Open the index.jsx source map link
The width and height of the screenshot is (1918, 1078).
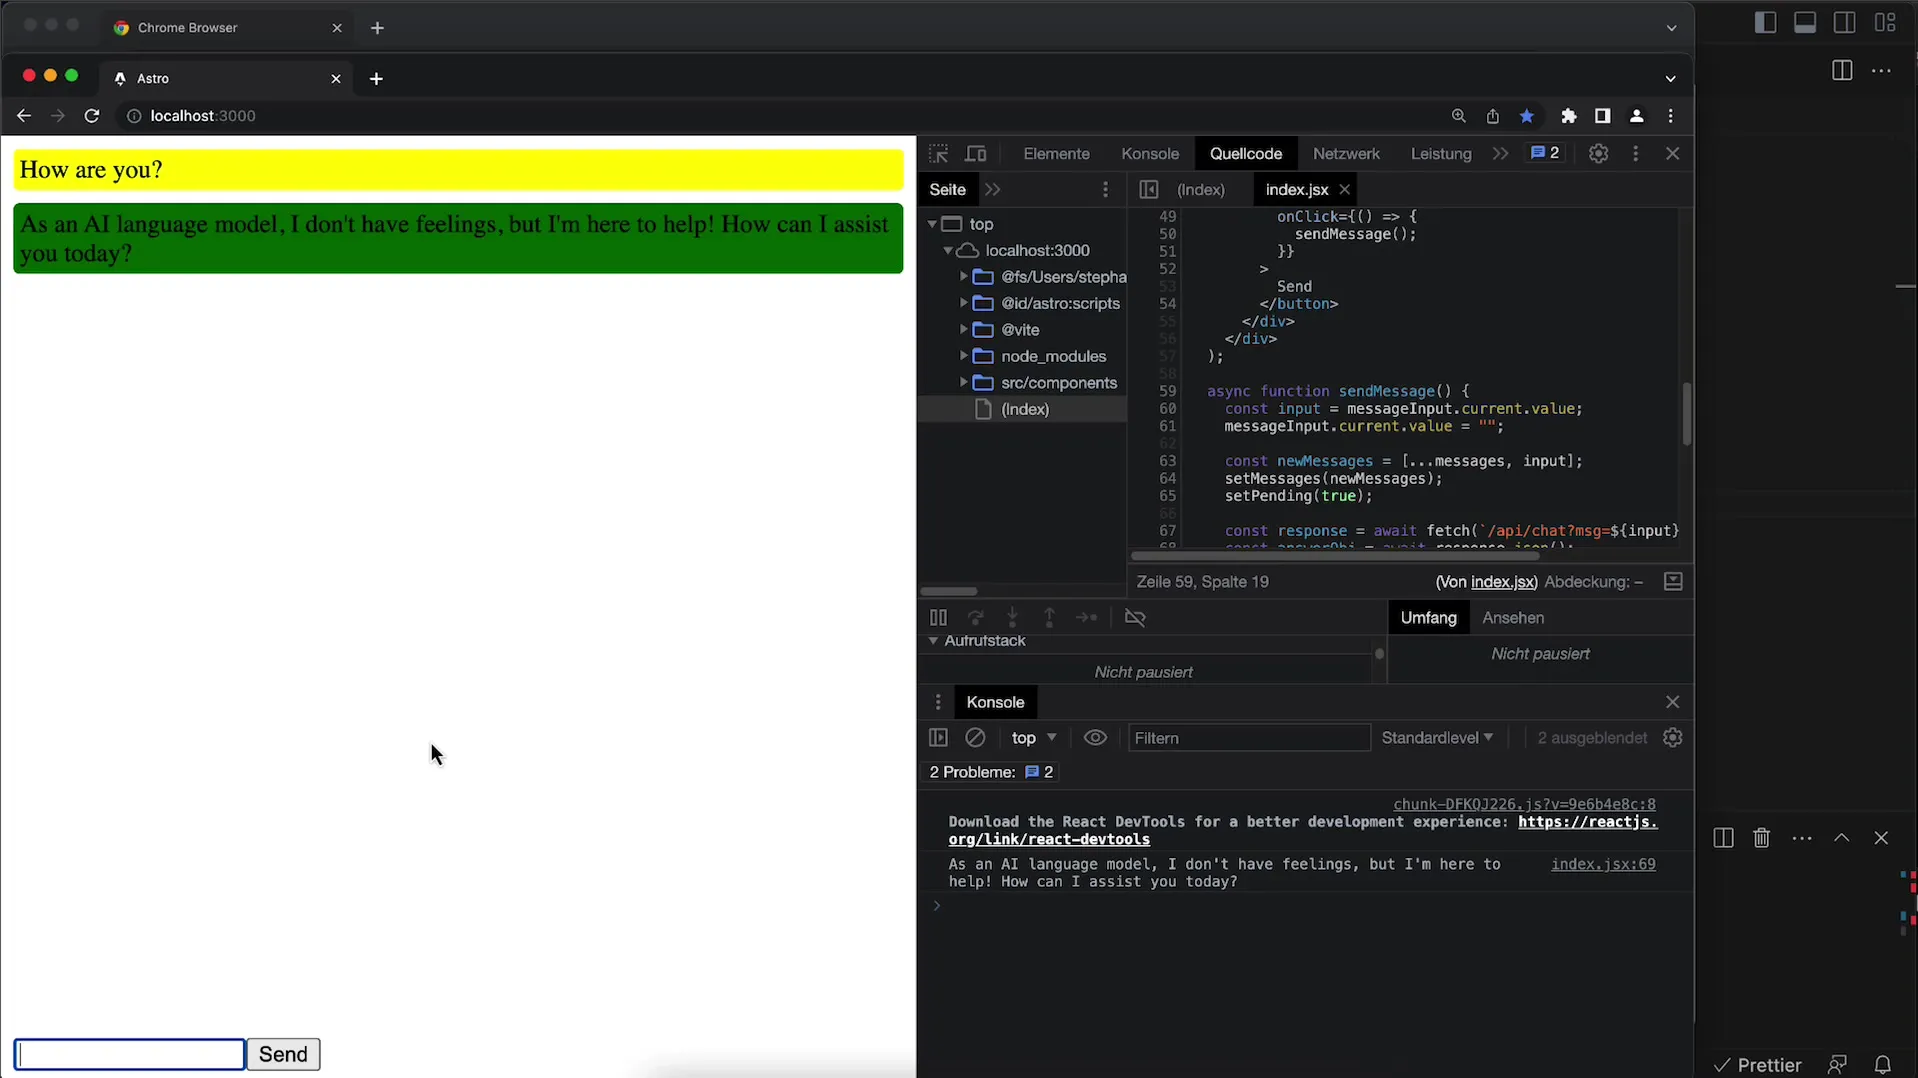(x=1503, y=582)
